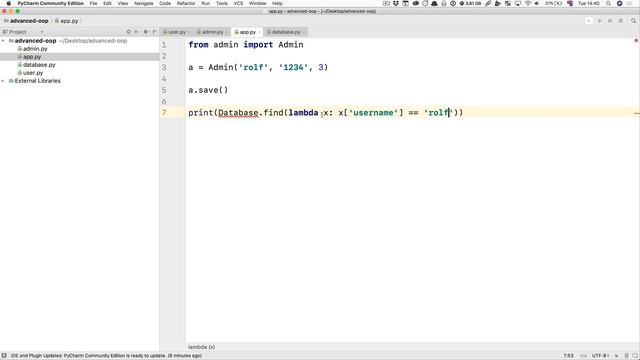Open database.py in project tree
The height and width of the screenshot is (360, 640).
[x=39, y=65]
